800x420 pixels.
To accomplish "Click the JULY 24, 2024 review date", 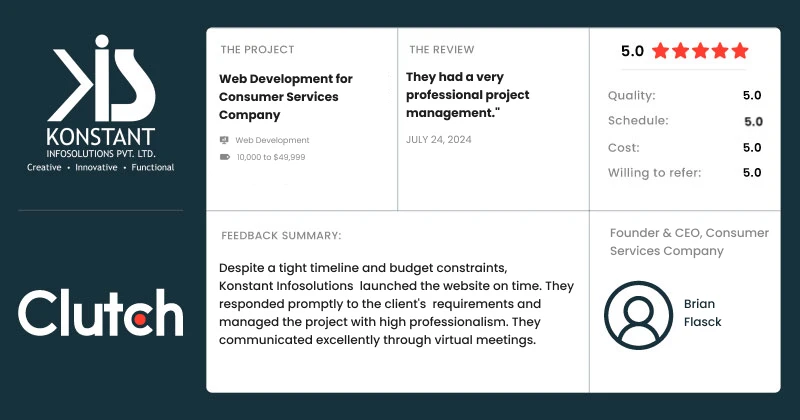I will click(x=439, y=139).
